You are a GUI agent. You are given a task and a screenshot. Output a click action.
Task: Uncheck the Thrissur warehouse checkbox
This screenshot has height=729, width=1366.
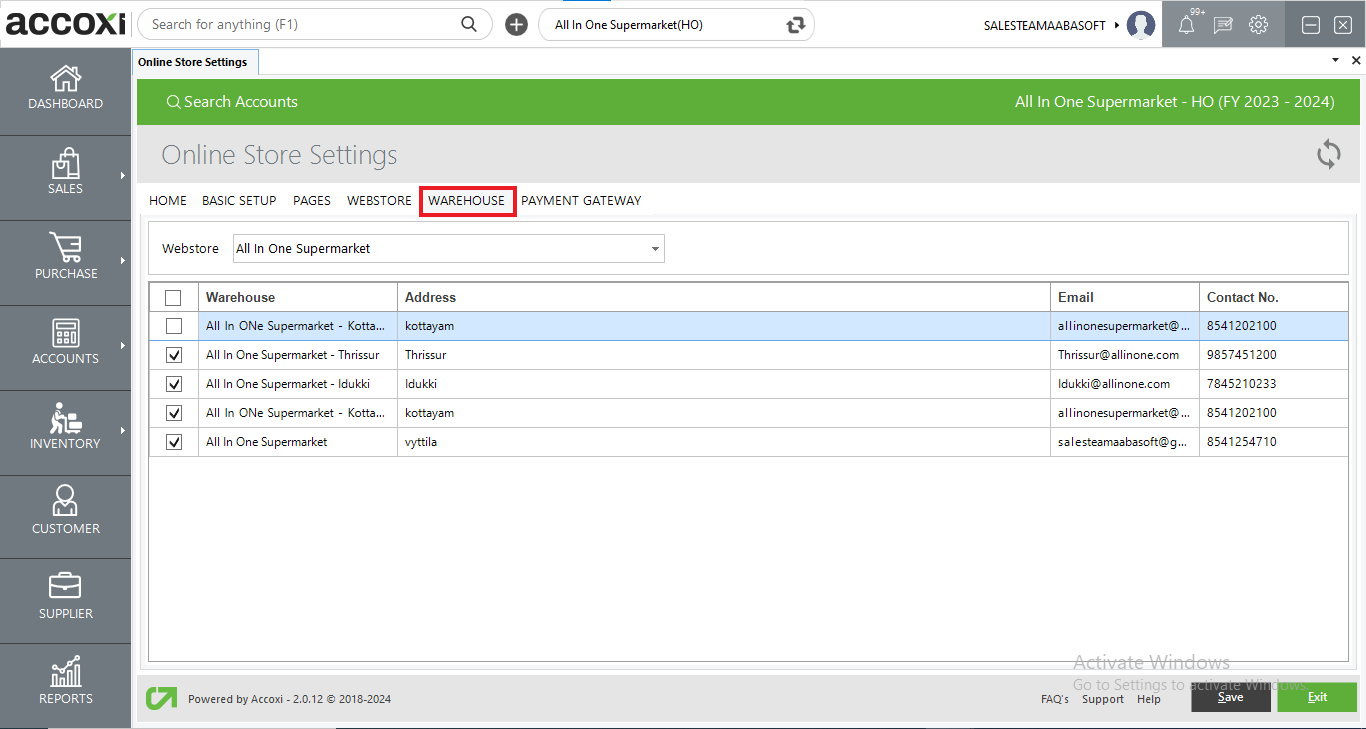point(173,354)
